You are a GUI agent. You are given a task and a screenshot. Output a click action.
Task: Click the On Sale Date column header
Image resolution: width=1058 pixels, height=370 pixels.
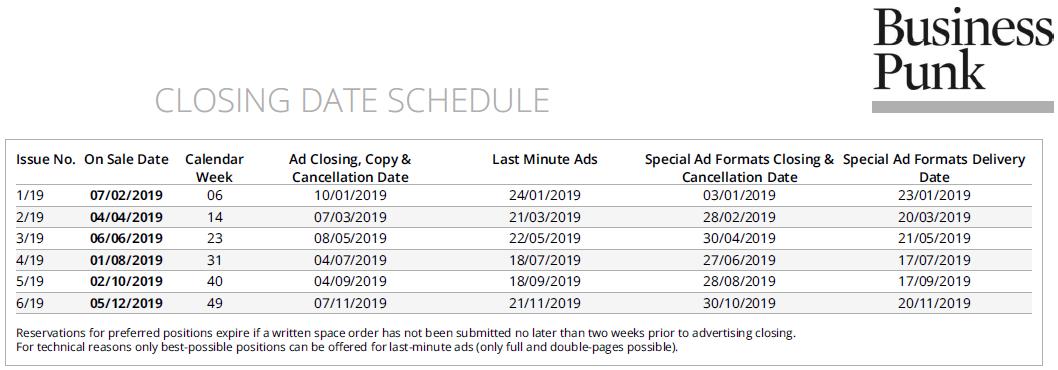(126, 160)
